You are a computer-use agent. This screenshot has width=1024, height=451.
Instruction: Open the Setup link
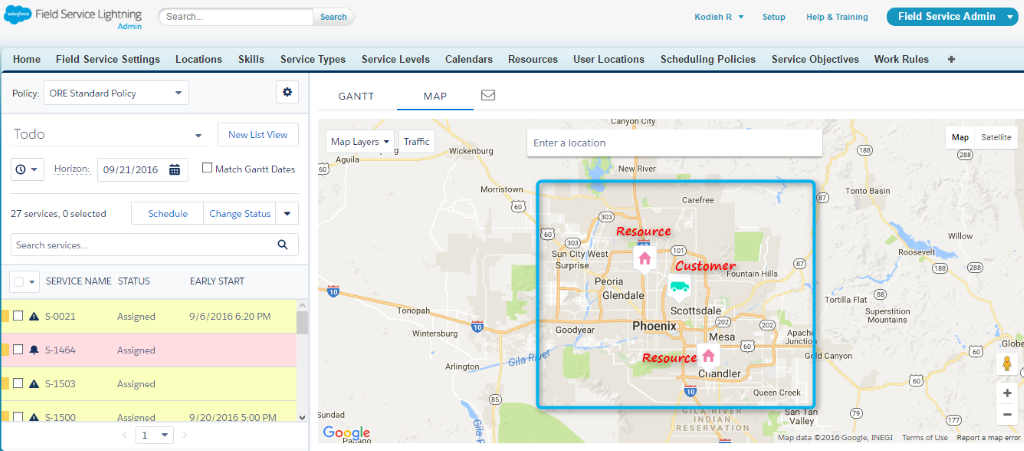(x=774, y=17)
